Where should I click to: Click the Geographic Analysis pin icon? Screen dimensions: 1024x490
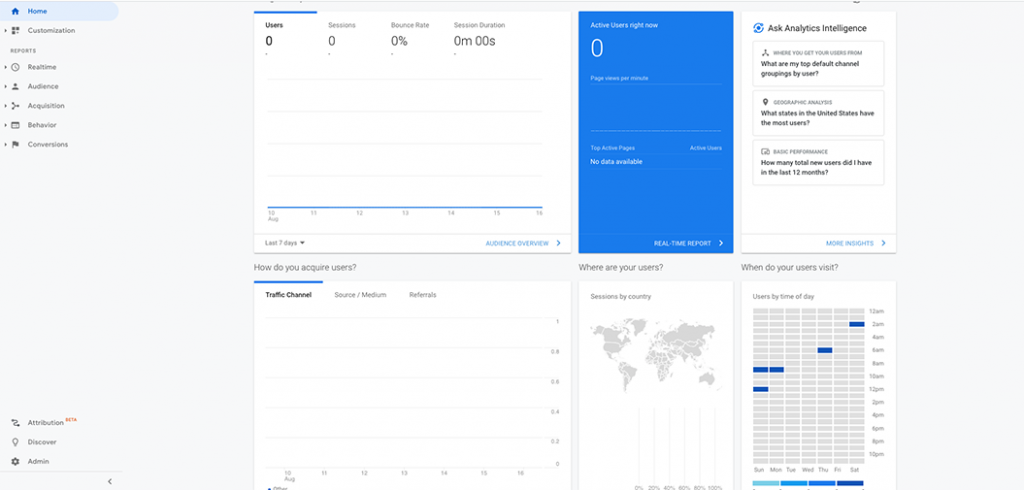click(765, 102)
